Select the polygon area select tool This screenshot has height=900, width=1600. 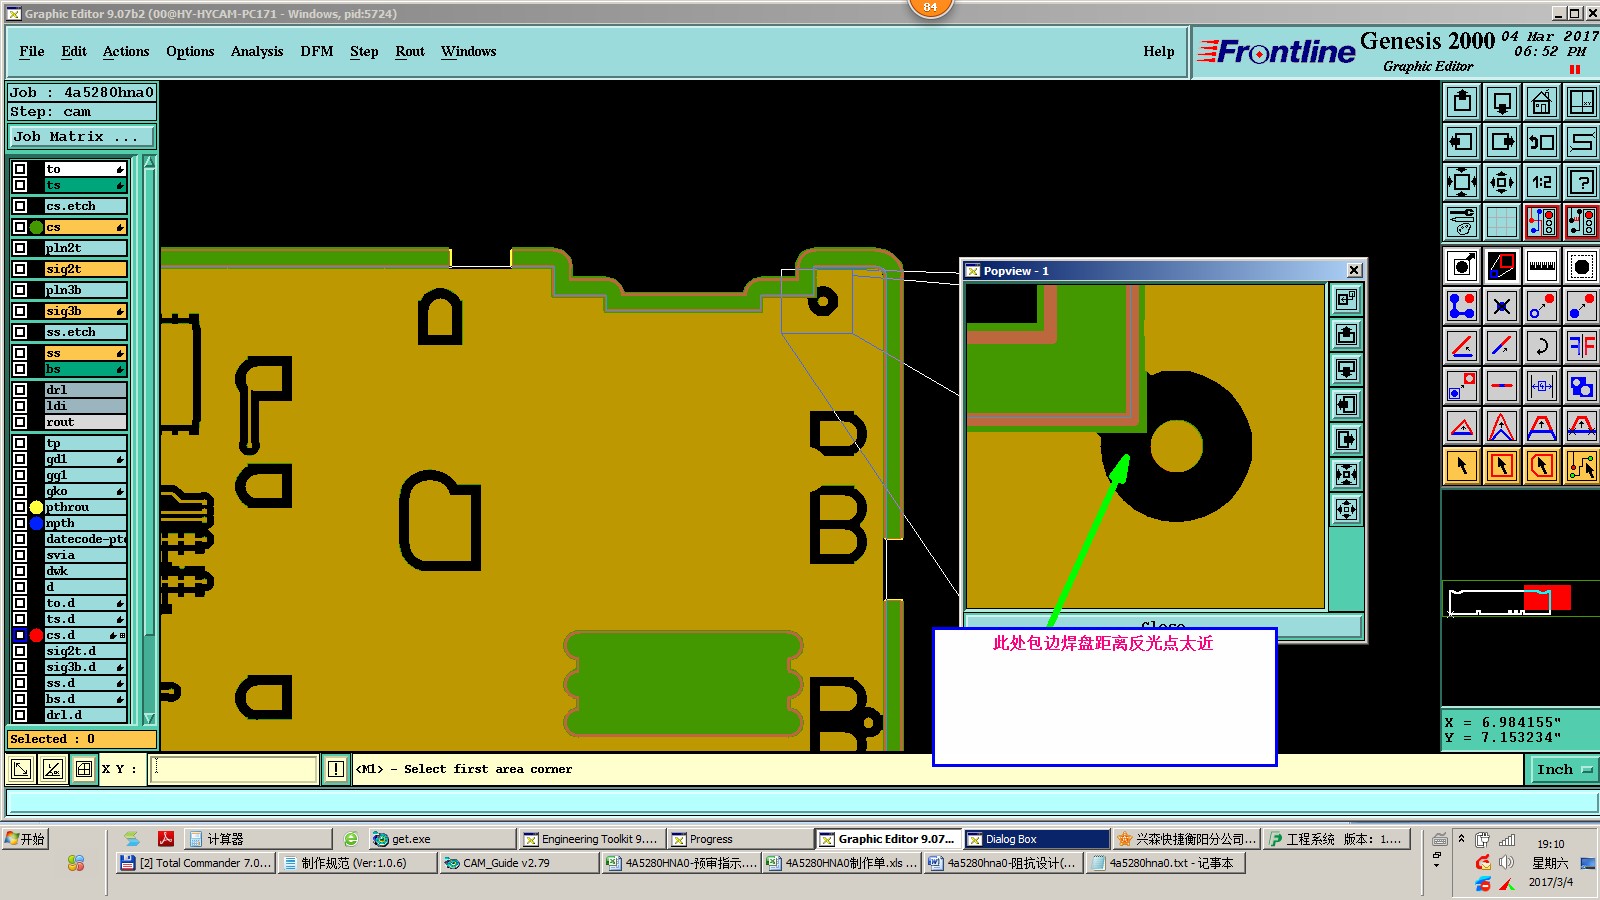[x=1541, y=466]
